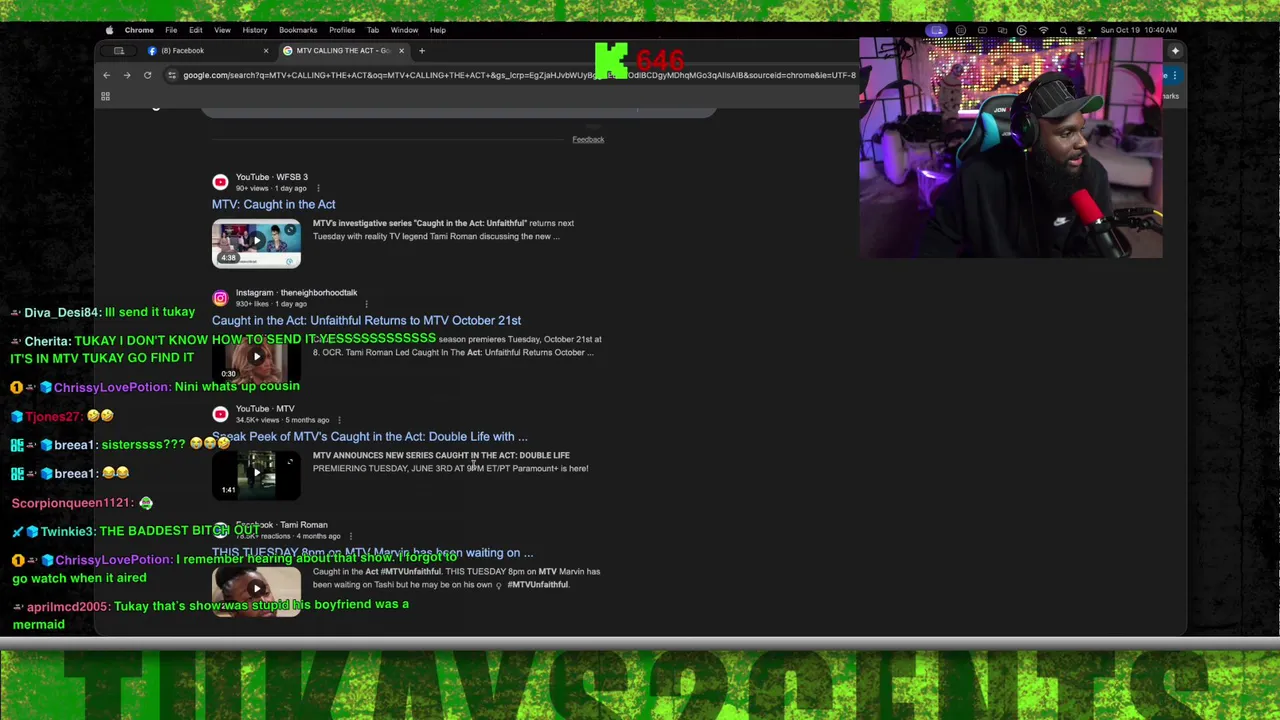The image size is (1280, 720).
Task: Open the Window menu
Action: [x=404, y=30]
